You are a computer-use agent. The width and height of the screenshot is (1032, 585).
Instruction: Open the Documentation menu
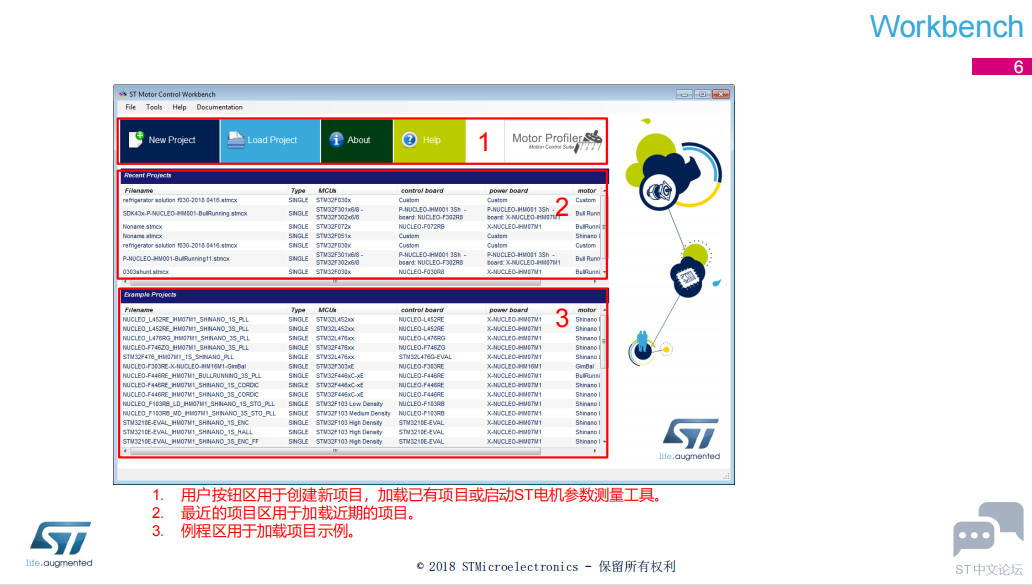point(219,107)
